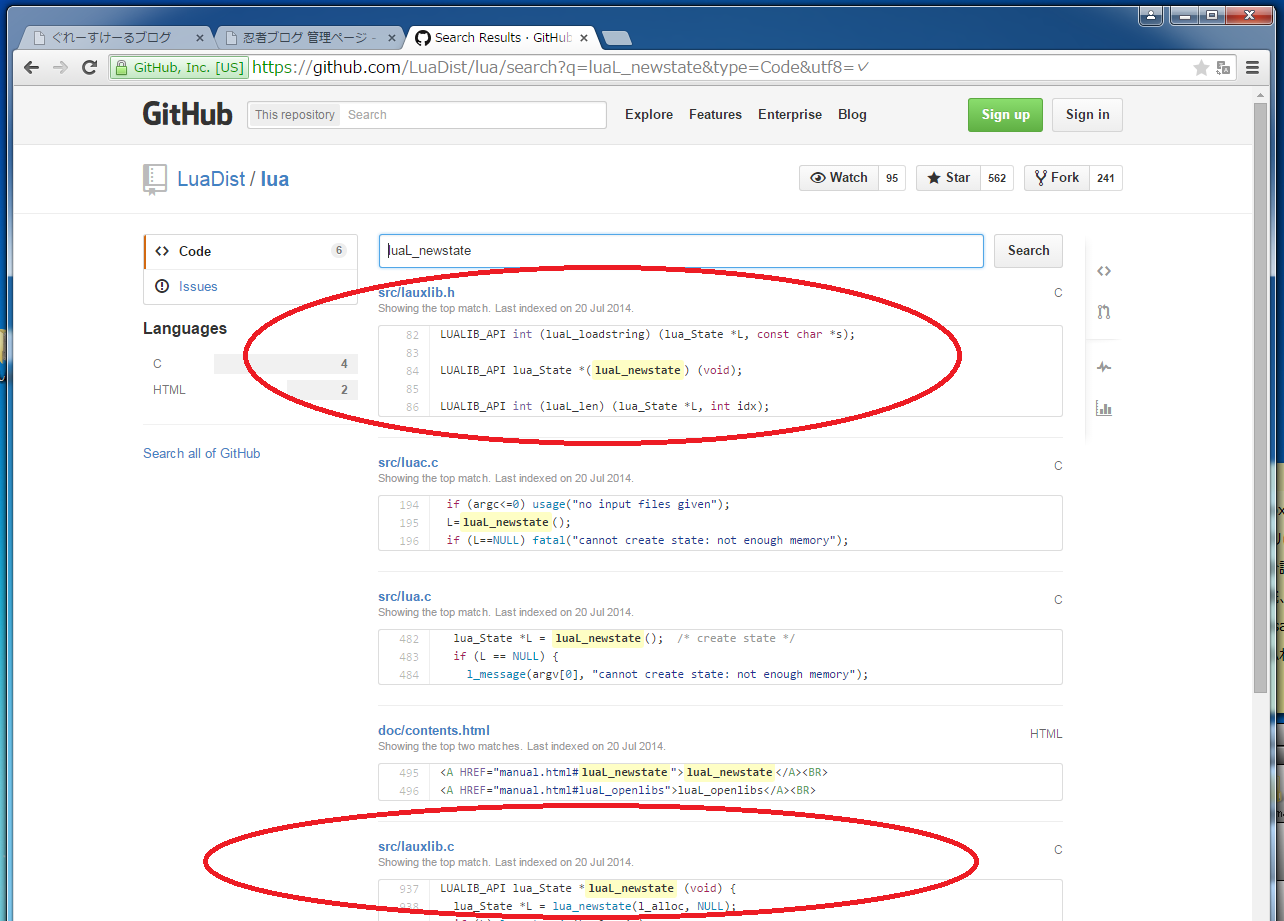
Task: Open the Pull requests icon in the repo sidebar
Action: click(x=1104, y=312)
